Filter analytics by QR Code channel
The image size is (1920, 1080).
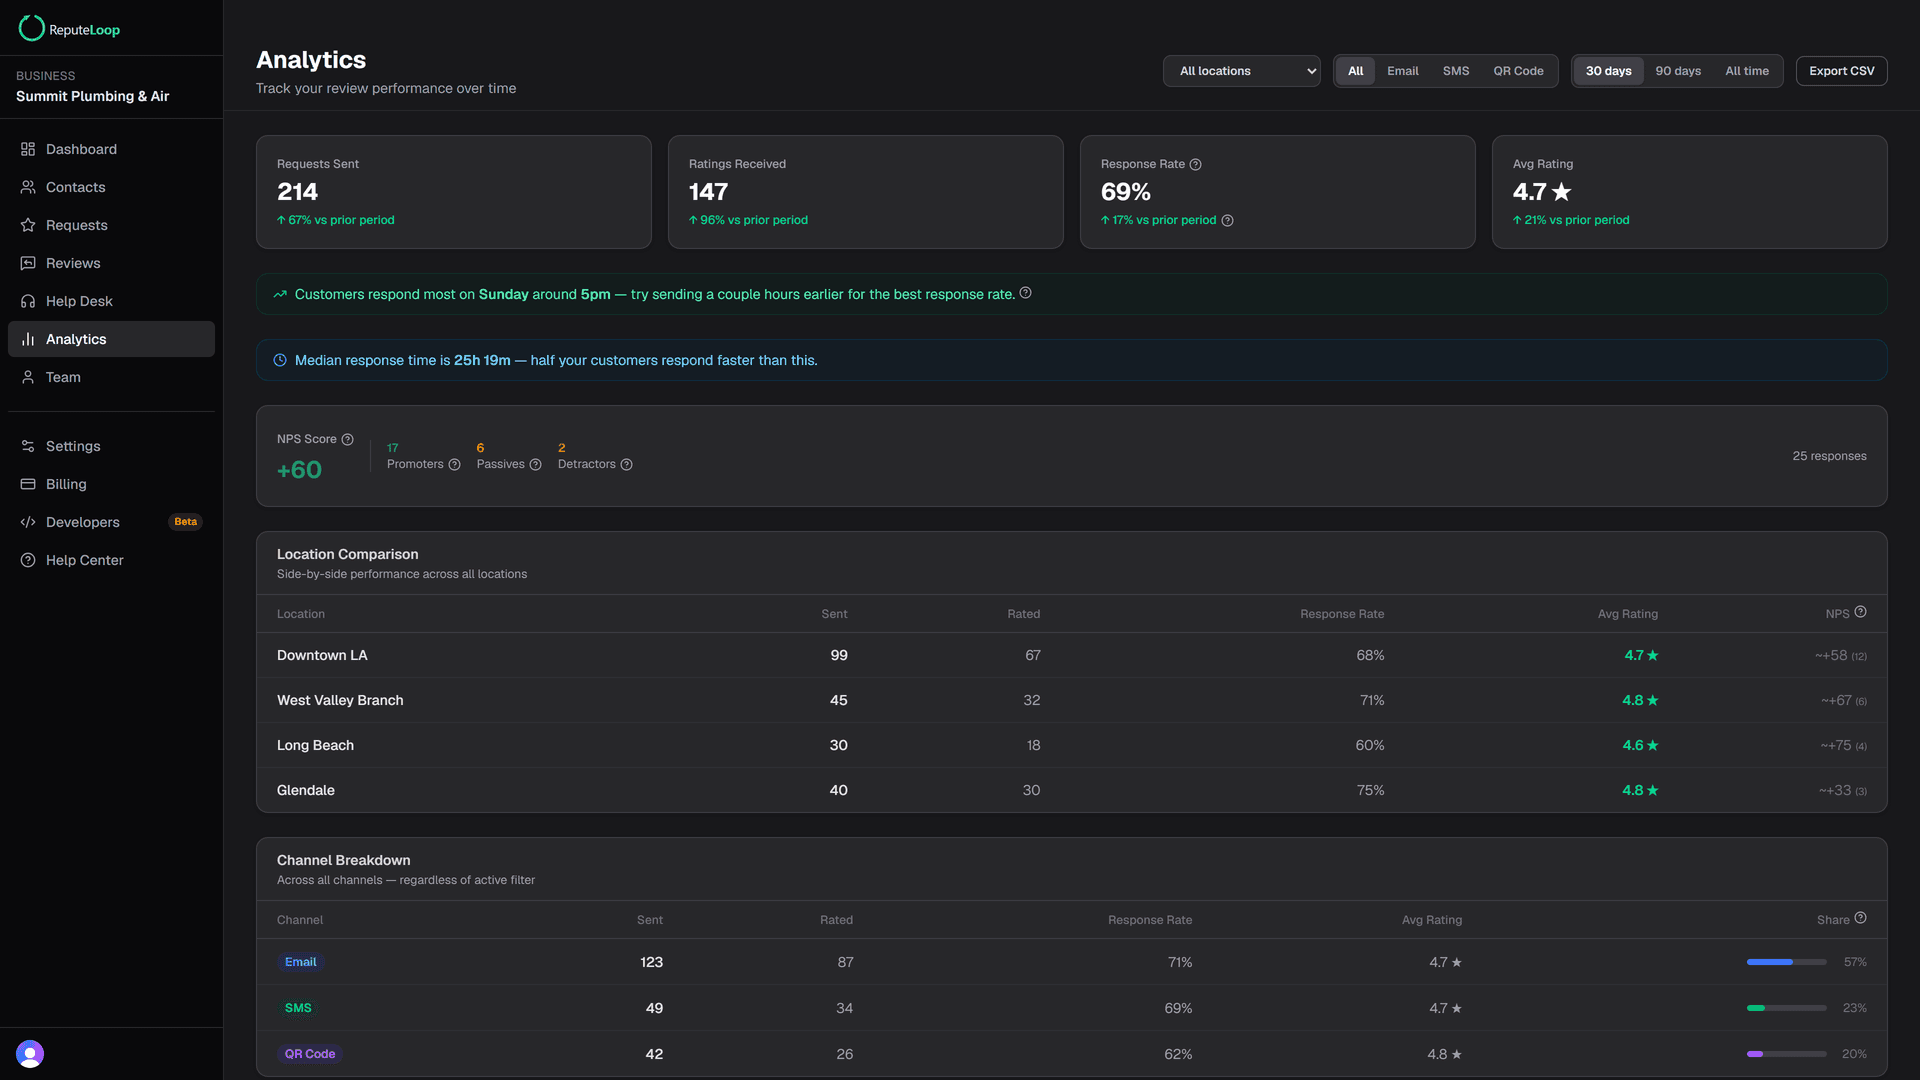click(1518, 71)
